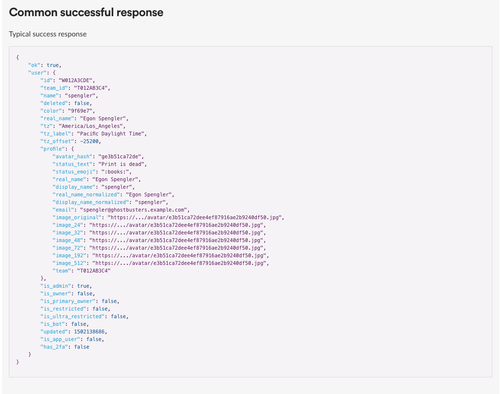Screen dimensions: 500x394
Task: Click the "image_72" URL line
Action: [159, 248]
